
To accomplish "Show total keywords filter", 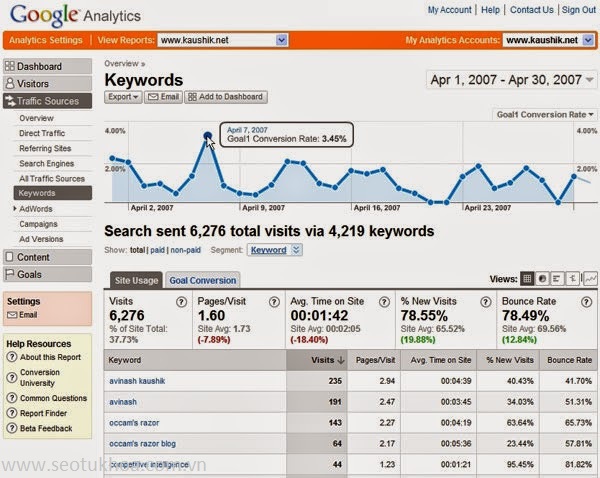I will (x=137, y=250).
